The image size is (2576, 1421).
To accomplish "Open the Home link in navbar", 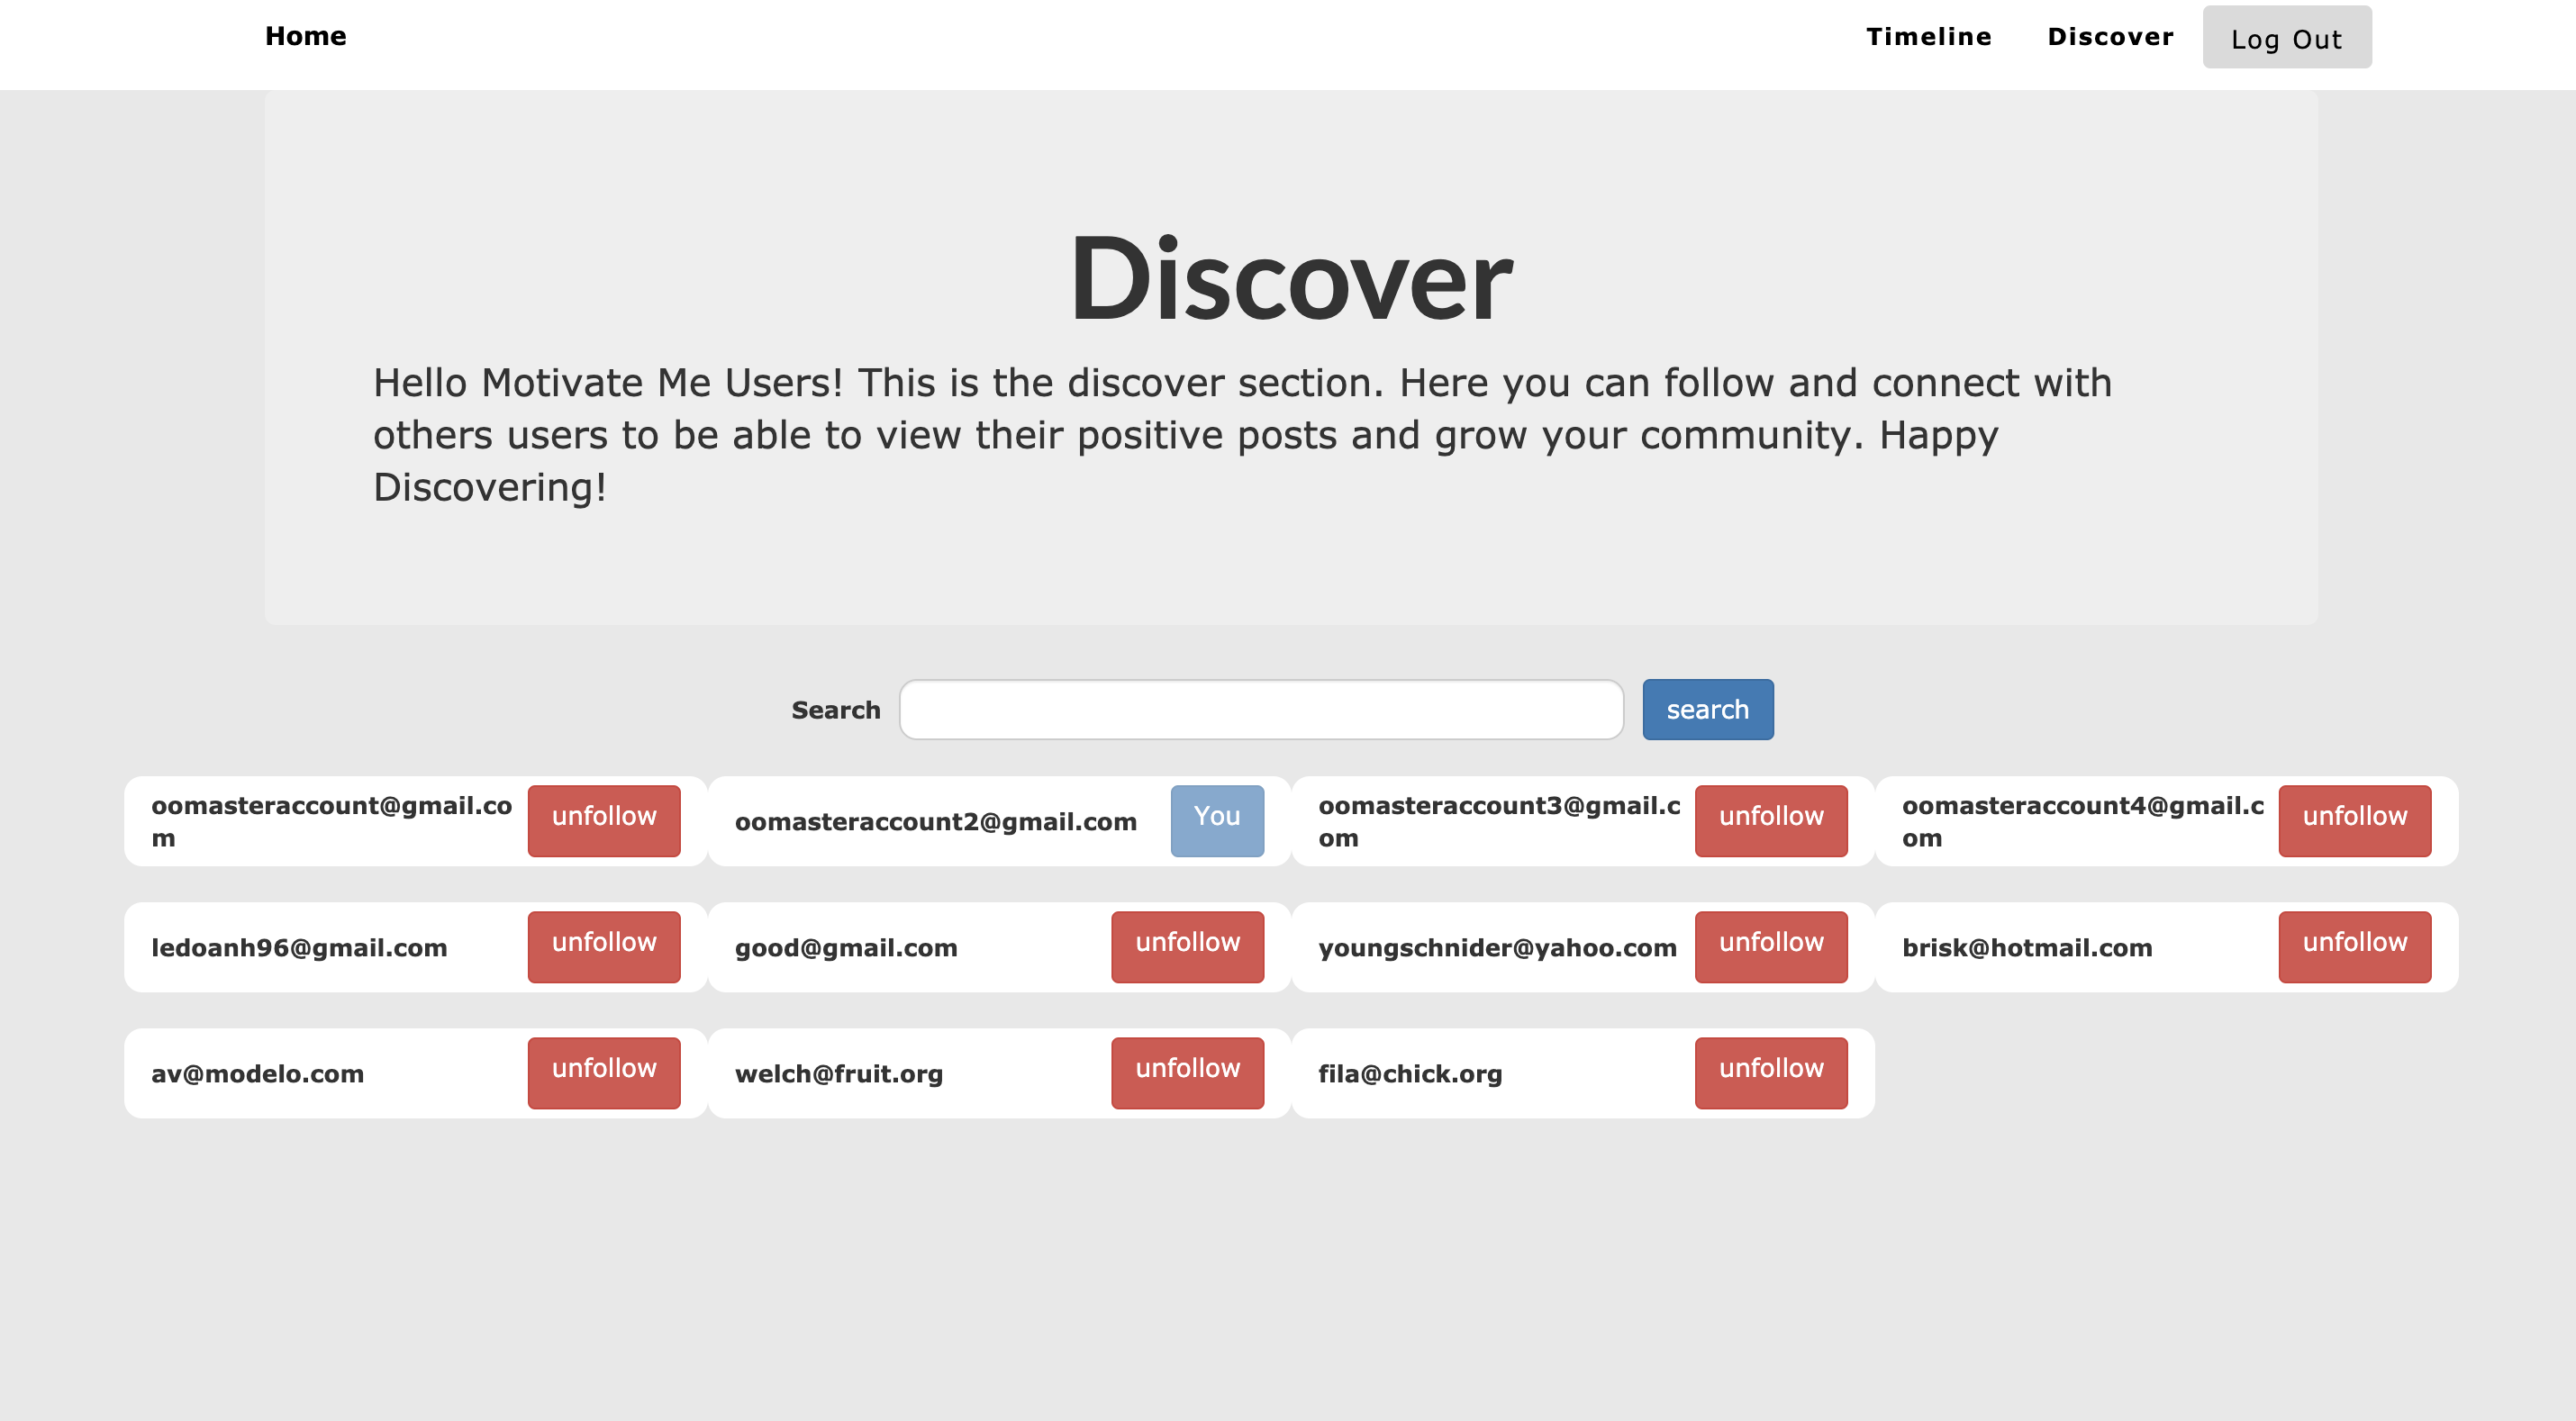I will pyautogui.click(x=305, y=36).
